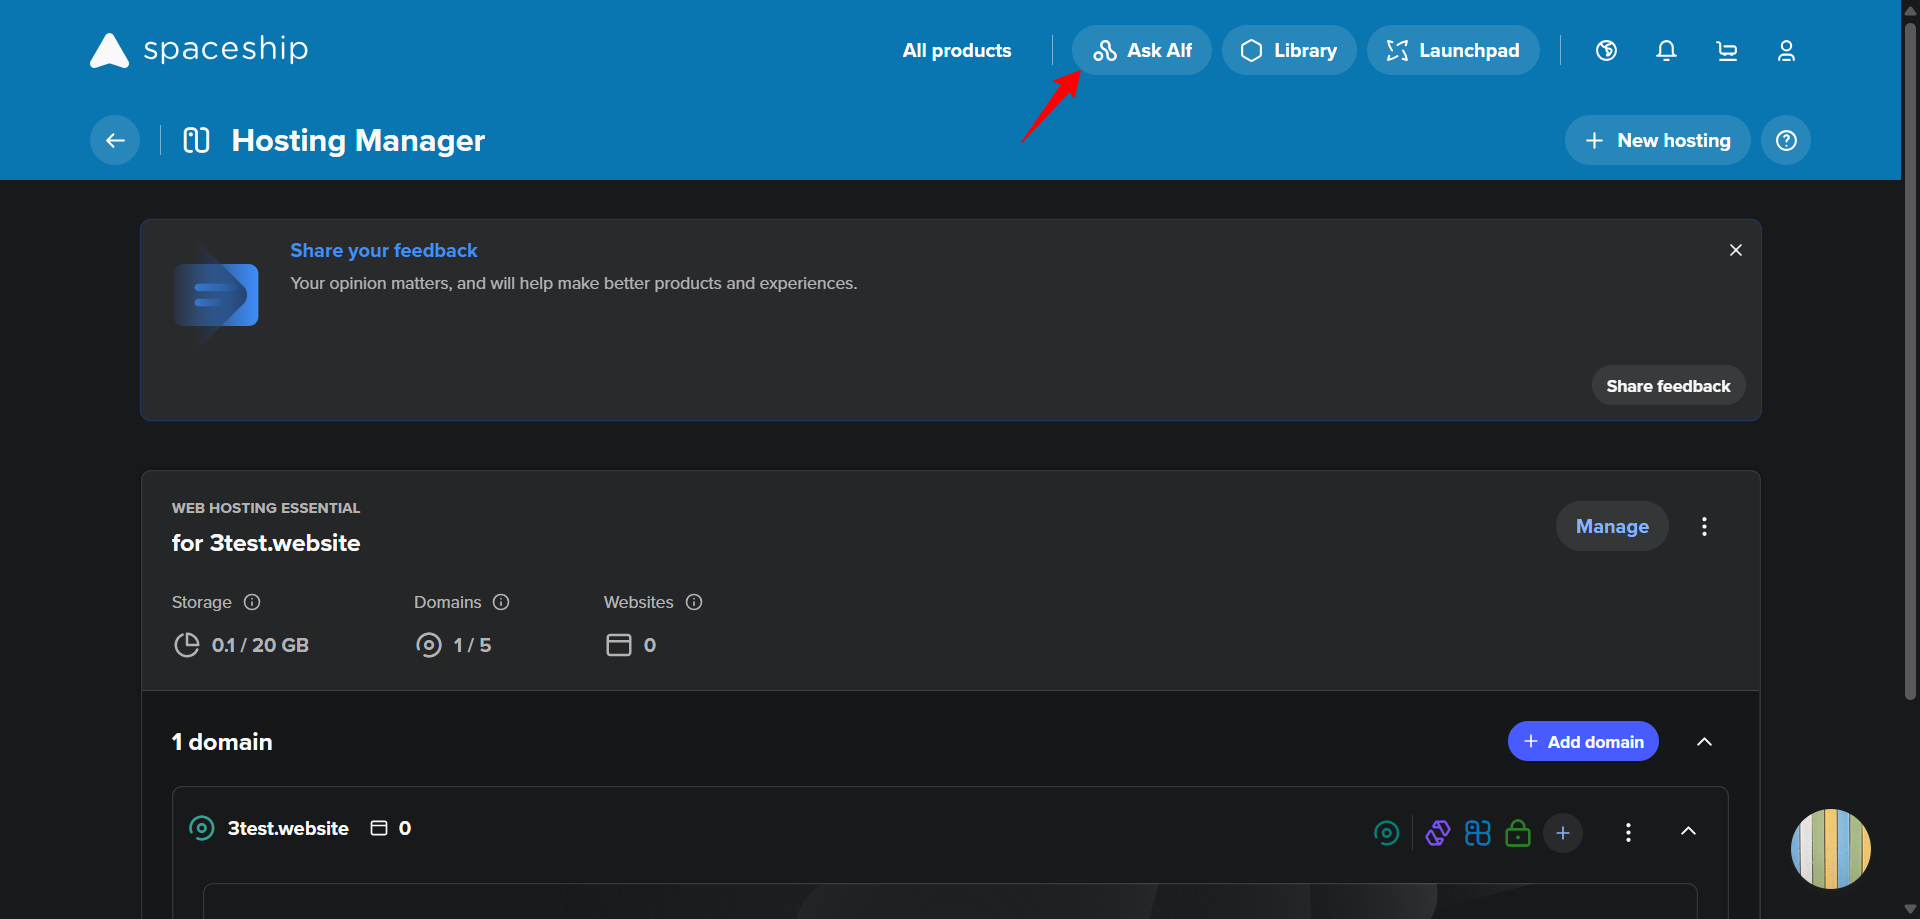Open the shopping cart
Image resolution: width=1920 pixels, height=919 pixels.
(x=1726, y=50)
